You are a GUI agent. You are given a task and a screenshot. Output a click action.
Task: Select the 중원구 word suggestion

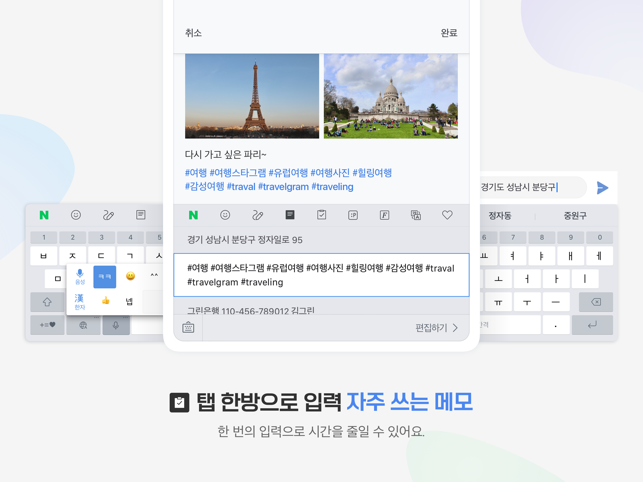(575, 215)
